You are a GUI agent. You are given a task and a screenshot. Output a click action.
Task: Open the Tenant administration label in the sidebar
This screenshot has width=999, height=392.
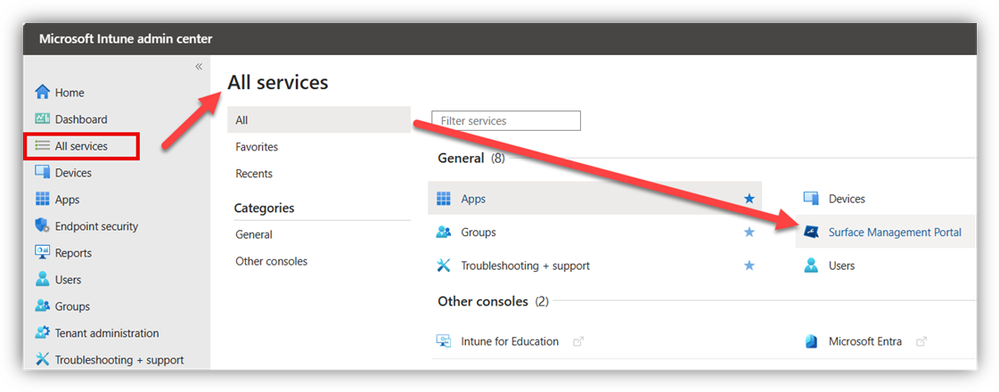107,333
